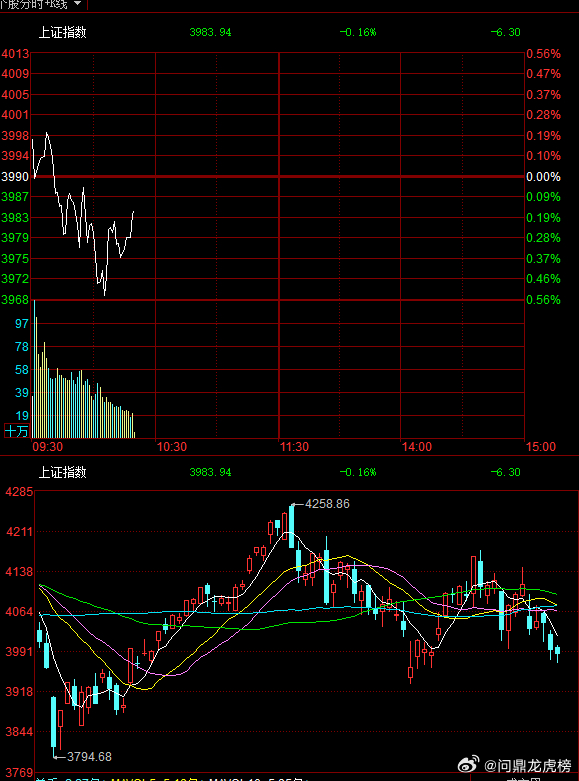Click the red 0.47% percent axis label

point(543,74)
